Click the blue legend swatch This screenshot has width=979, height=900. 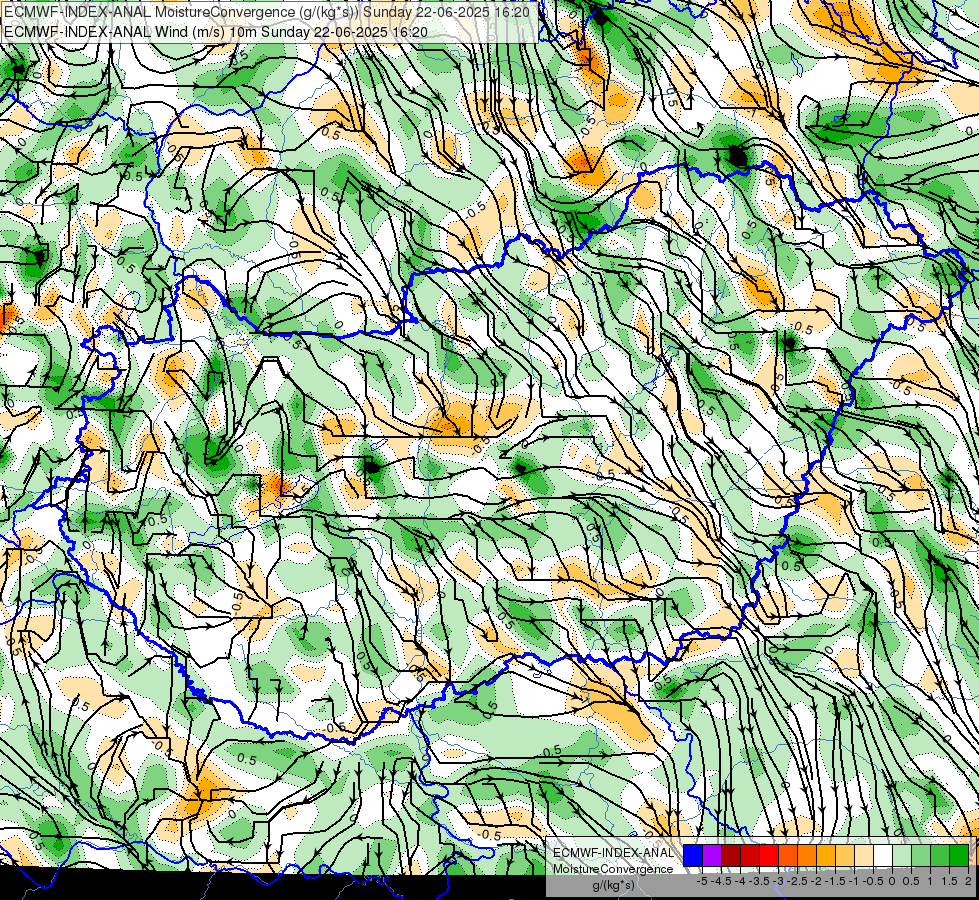[693, 856]
